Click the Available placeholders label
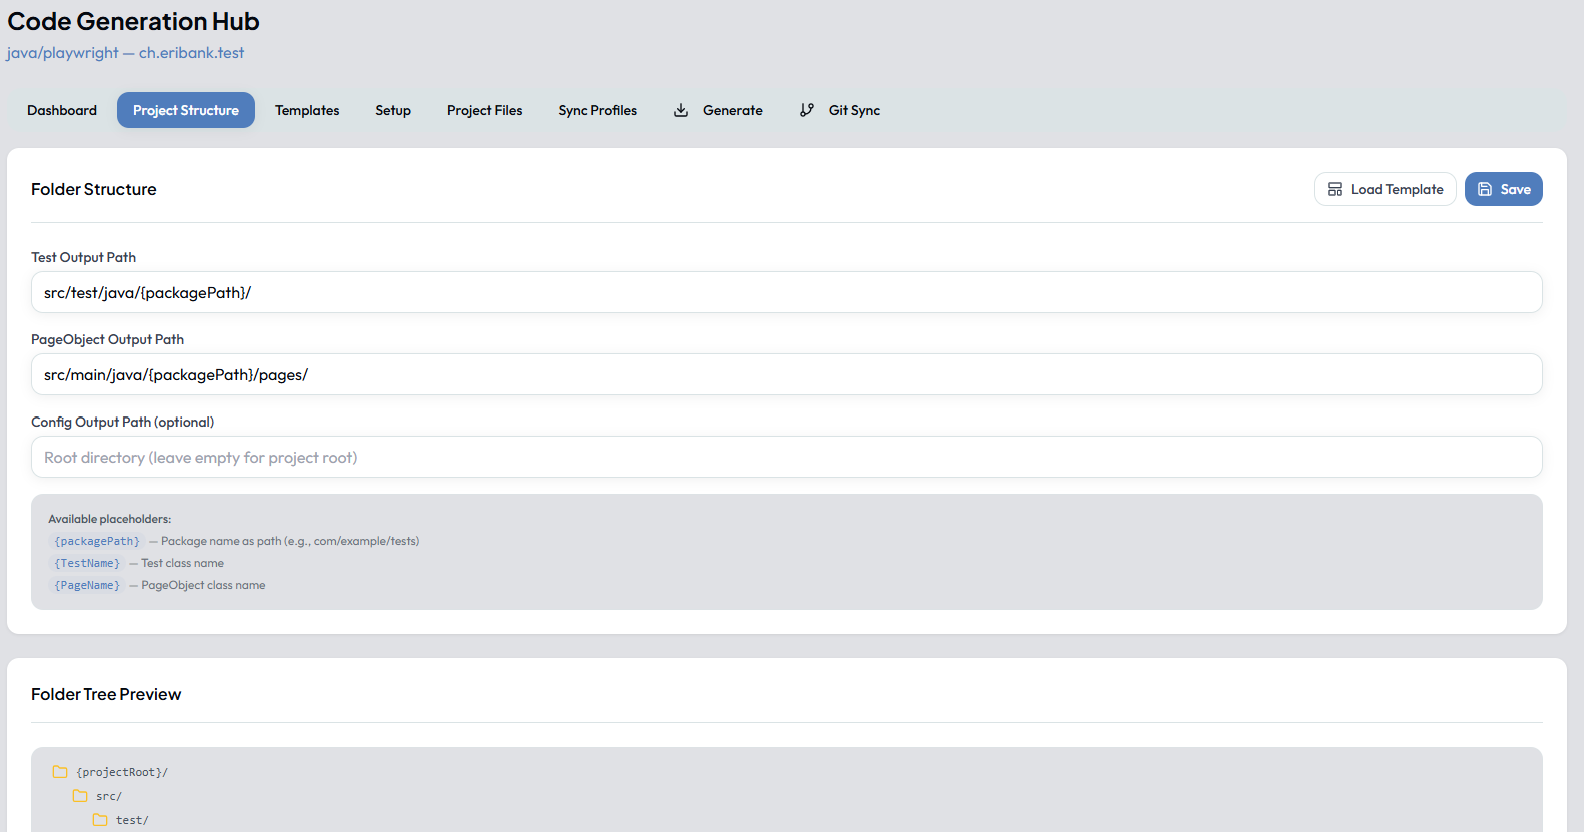Viewport: 1584px width, 832px height. tap(110, 519)
